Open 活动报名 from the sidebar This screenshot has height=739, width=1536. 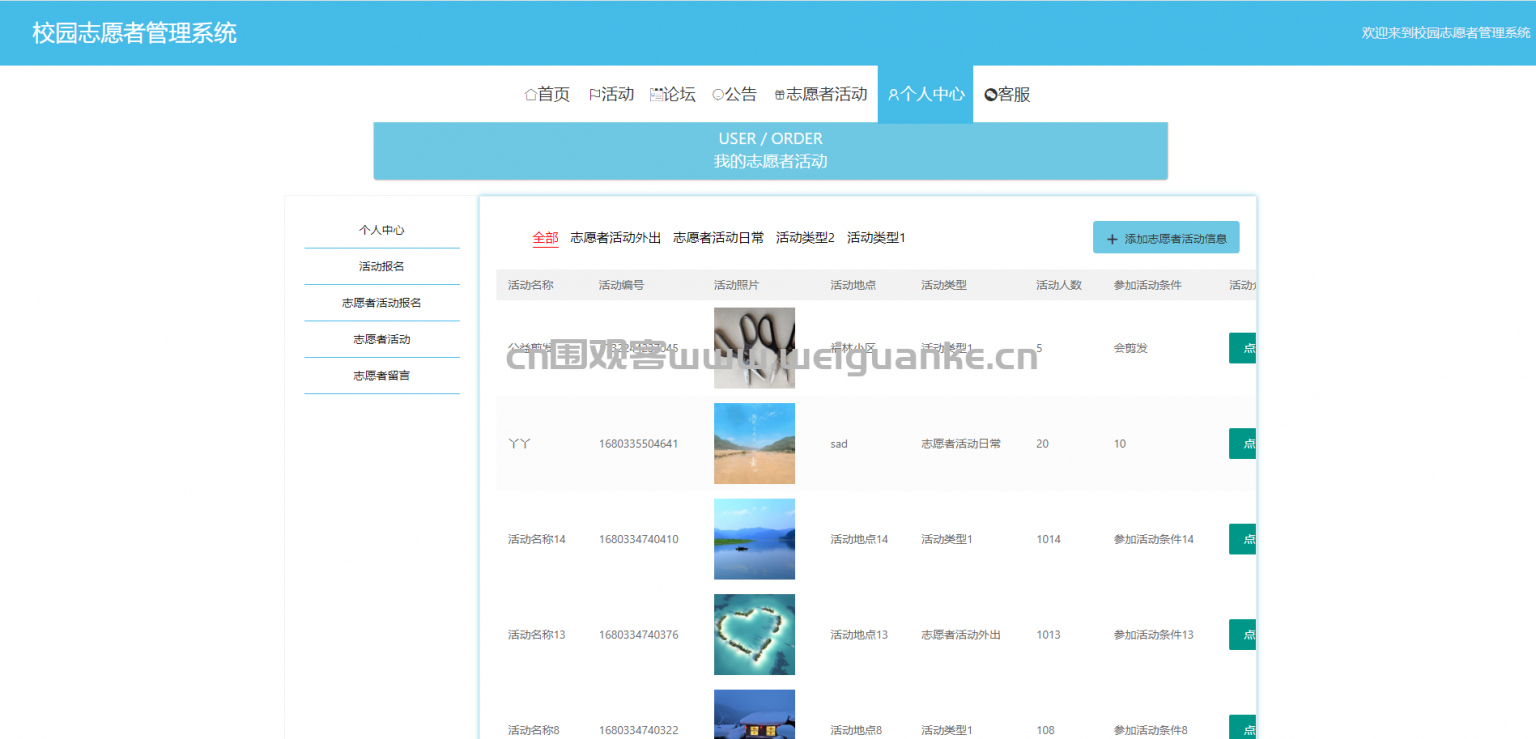tap(382, 266)
